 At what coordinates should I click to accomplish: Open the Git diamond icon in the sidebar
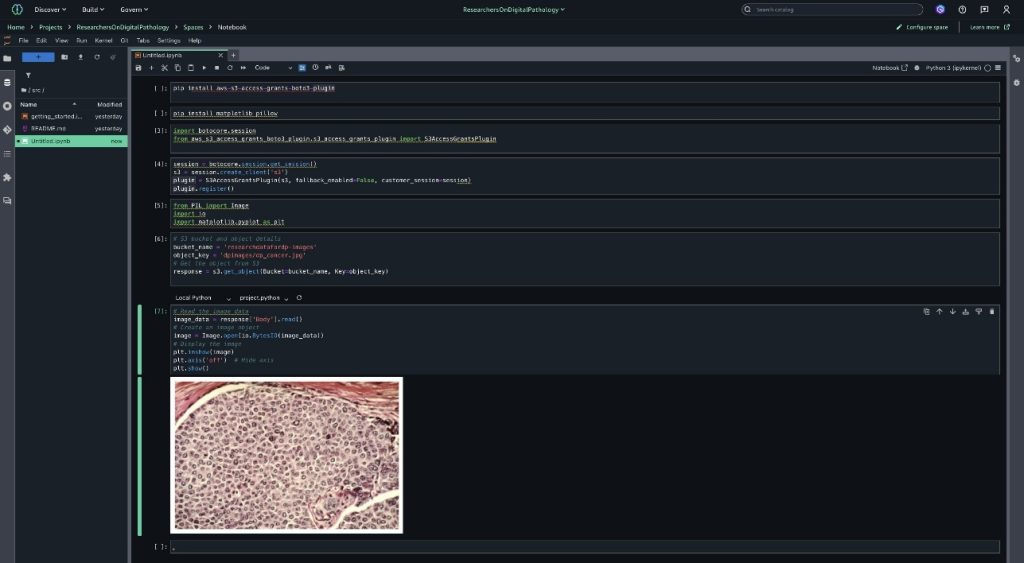point(7,130)
